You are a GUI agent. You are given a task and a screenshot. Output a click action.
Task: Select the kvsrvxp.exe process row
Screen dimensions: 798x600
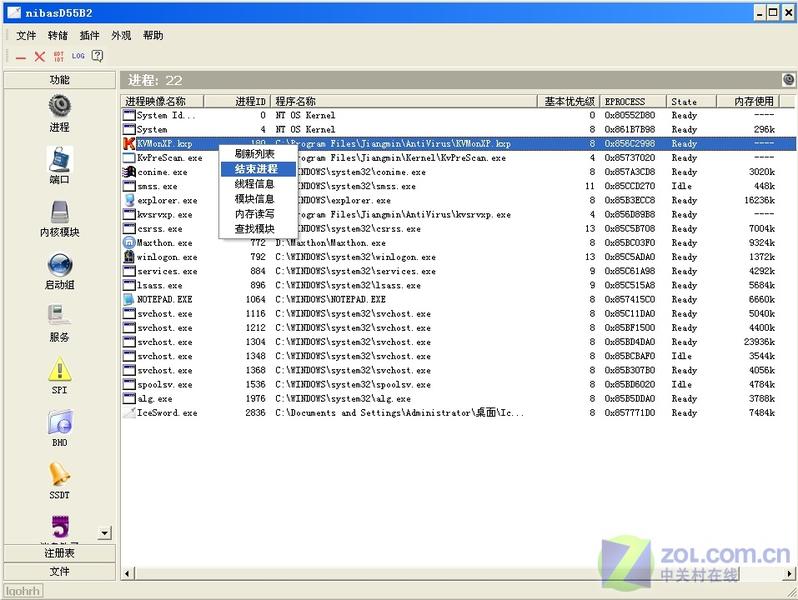click(x=459, y=214)
